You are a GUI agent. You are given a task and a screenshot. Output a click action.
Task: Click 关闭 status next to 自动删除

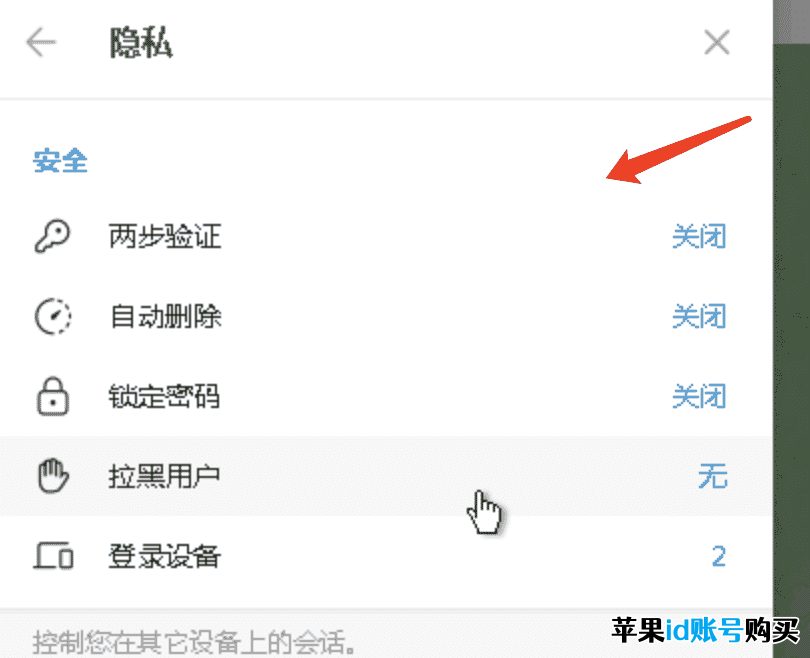[699, 316]
